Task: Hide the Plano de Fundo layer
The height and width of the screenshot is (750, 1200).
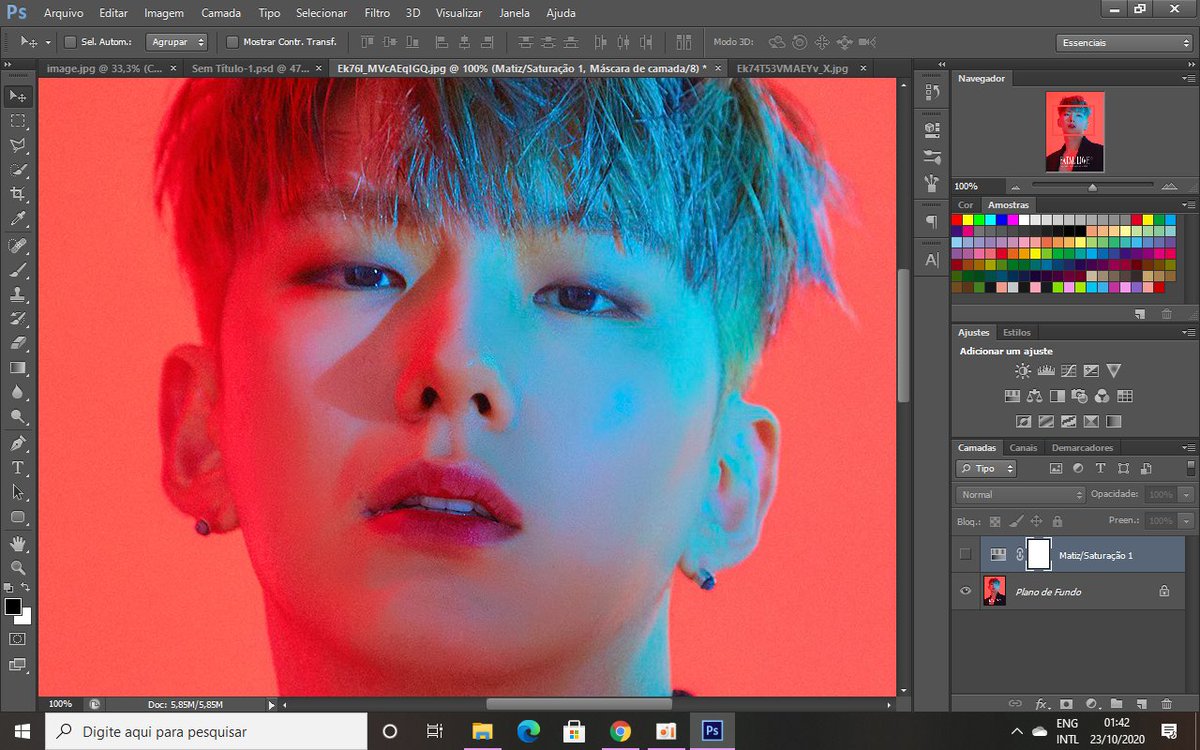Action: 965,591
